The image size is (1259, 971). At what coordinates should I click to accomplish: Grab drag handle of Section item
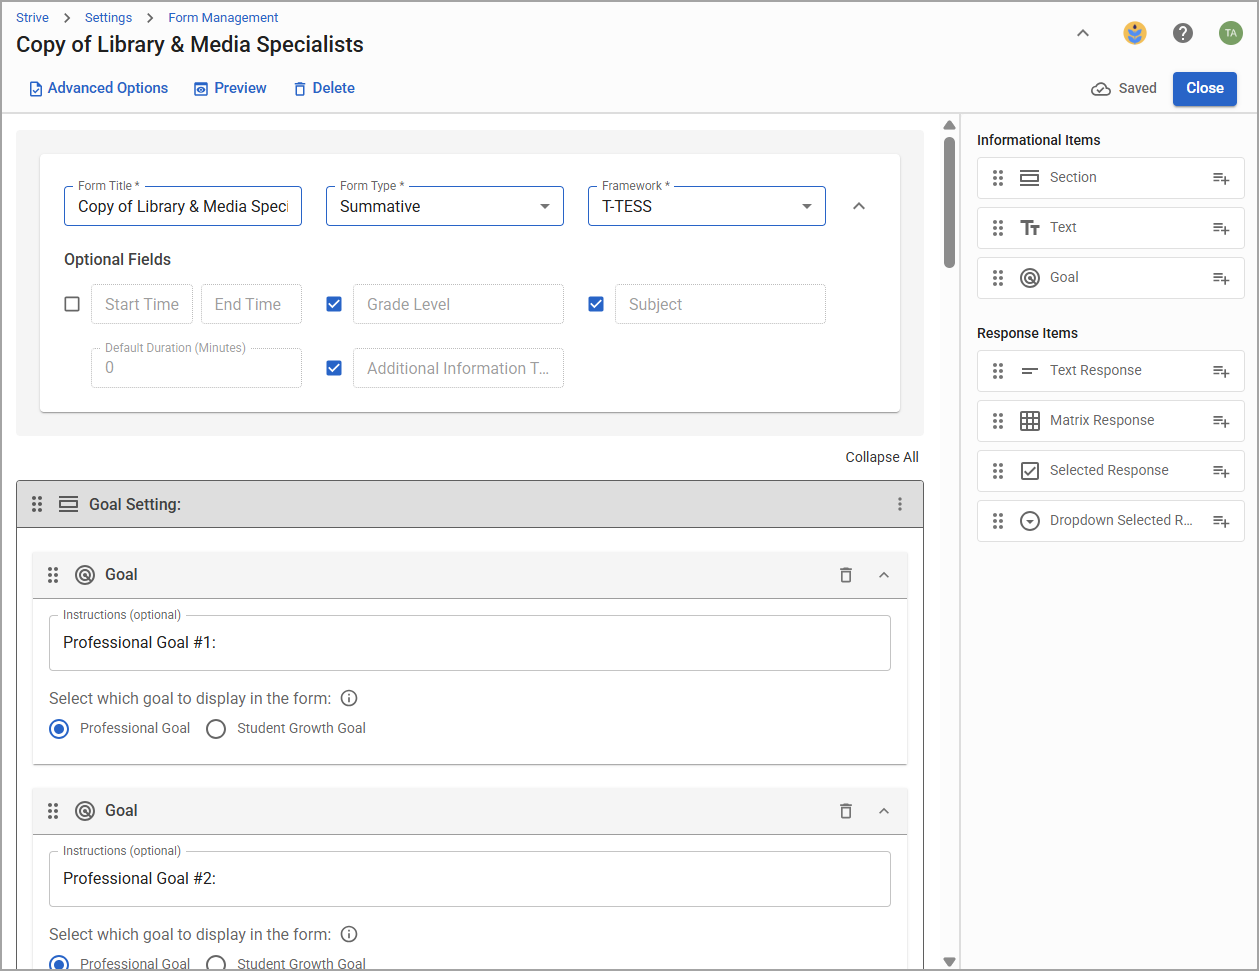pos(998,178)
